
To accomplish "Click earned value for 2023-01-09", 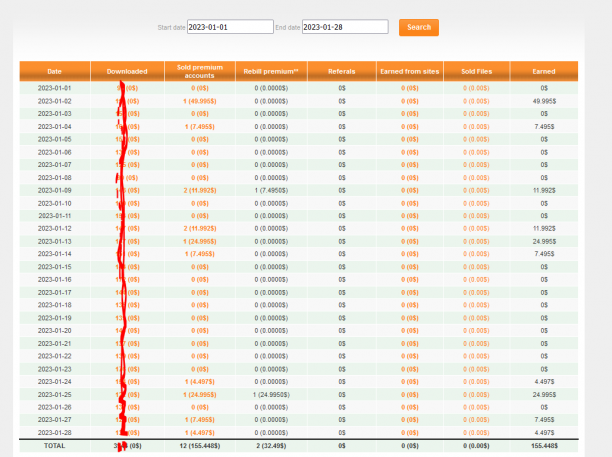I will (x=544, y=190).
